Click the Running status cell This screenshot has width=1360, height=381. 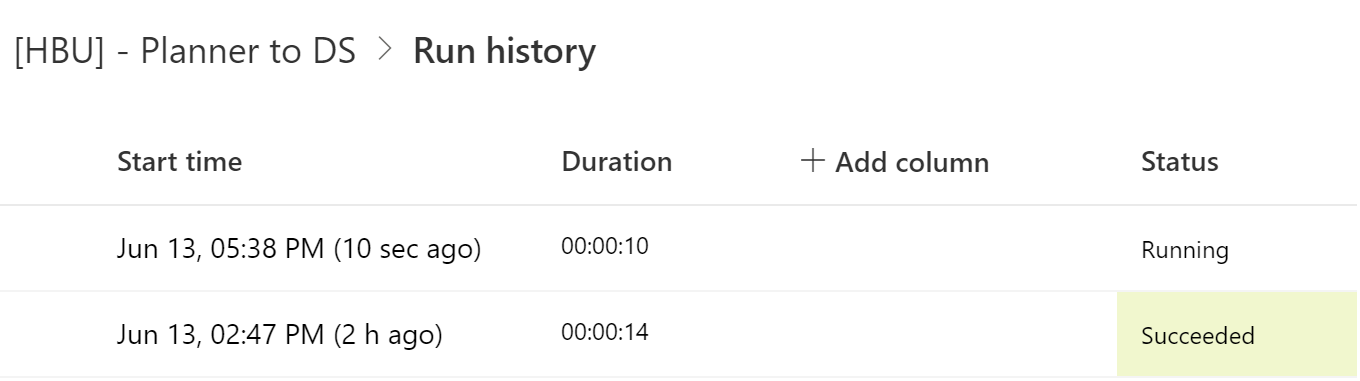pos(1185,250)
